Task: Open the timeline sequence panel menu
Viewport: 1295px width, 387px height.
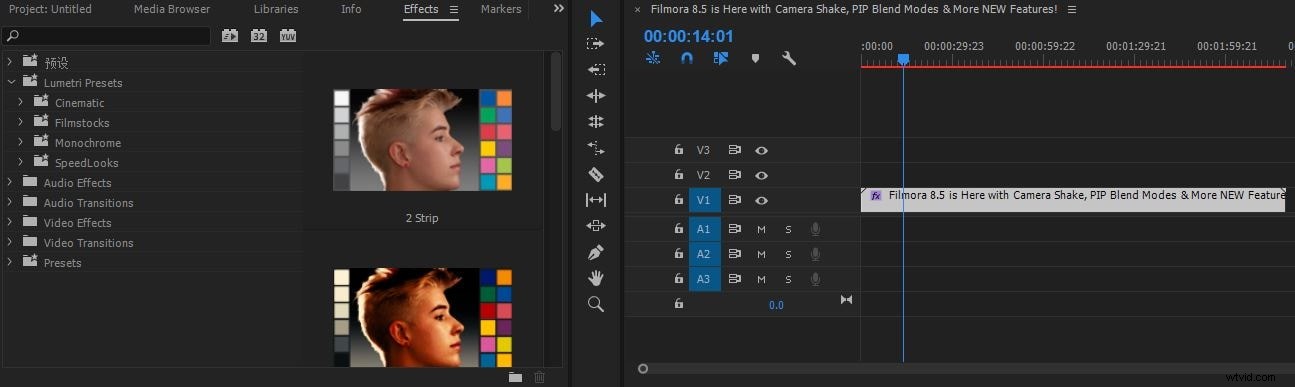Action: coord(1072,9)
